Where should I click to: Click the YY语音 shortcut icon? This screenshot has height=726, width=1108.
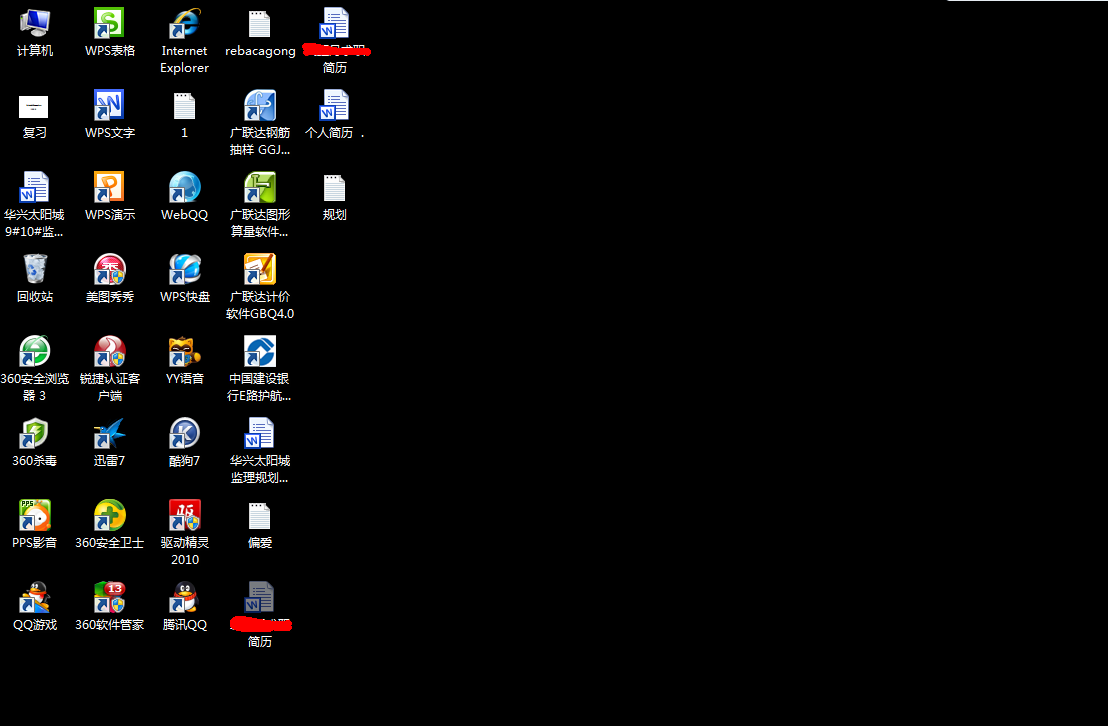(184, 351)
